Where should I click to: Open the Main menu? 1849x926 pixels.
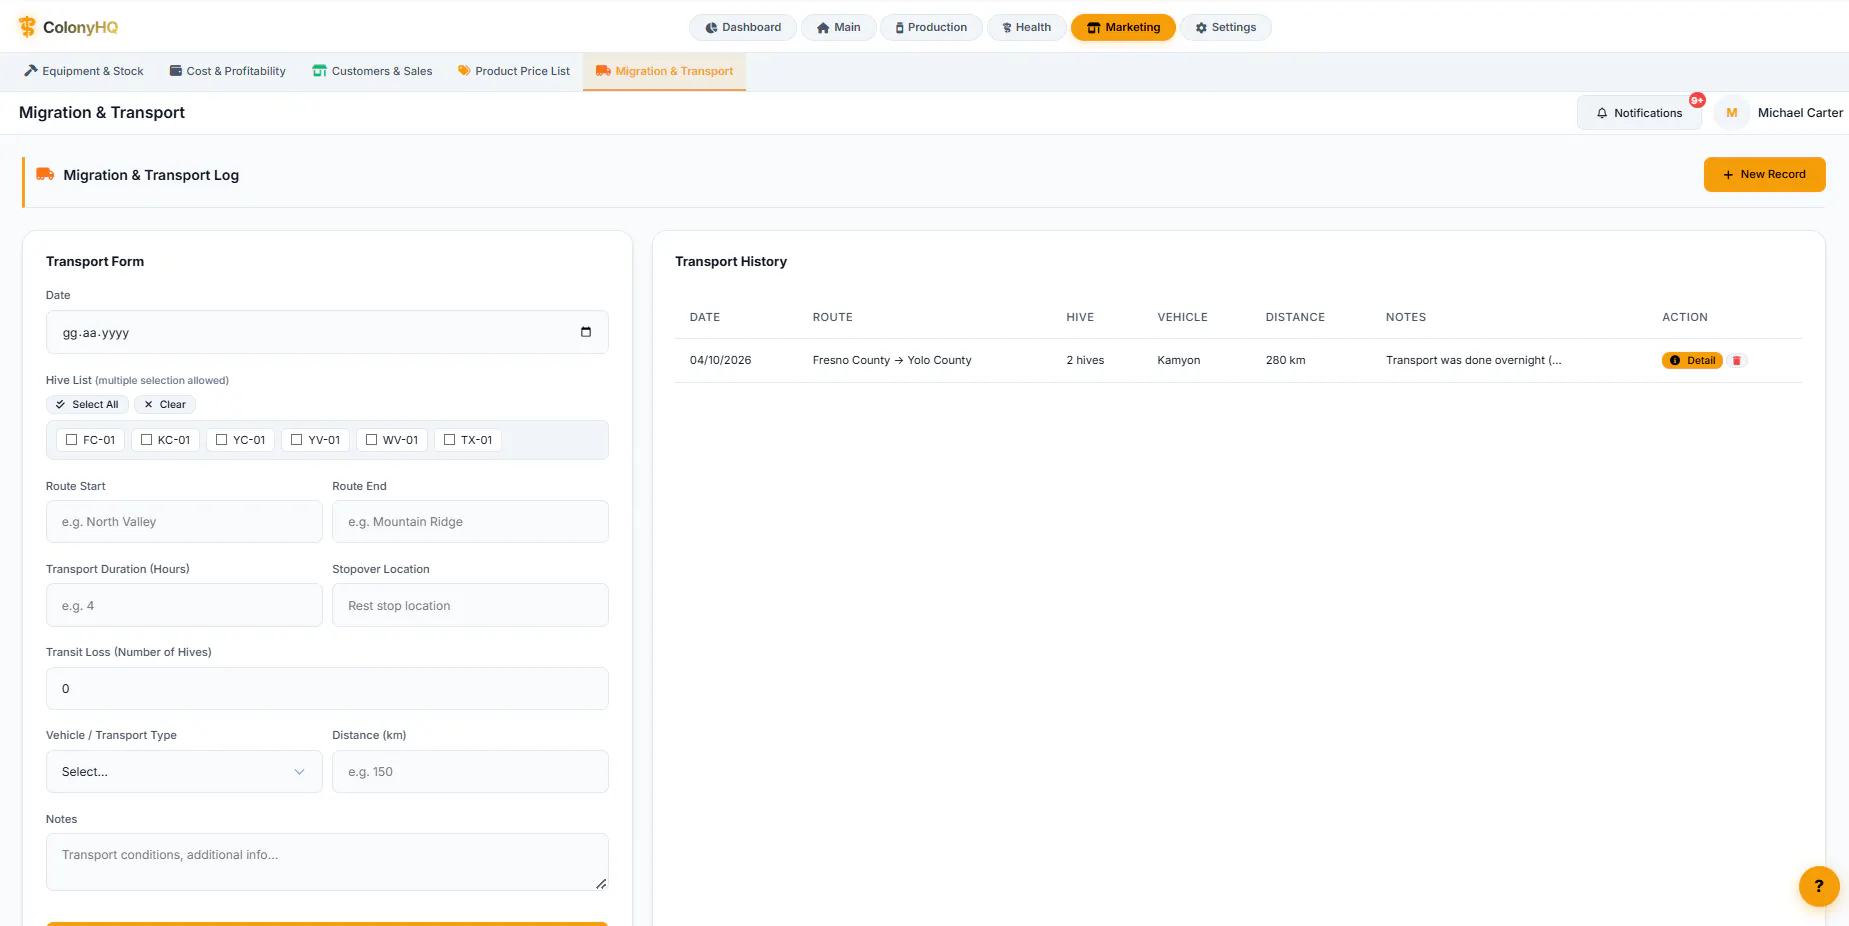pyautogui.click(x=838, y=27)
